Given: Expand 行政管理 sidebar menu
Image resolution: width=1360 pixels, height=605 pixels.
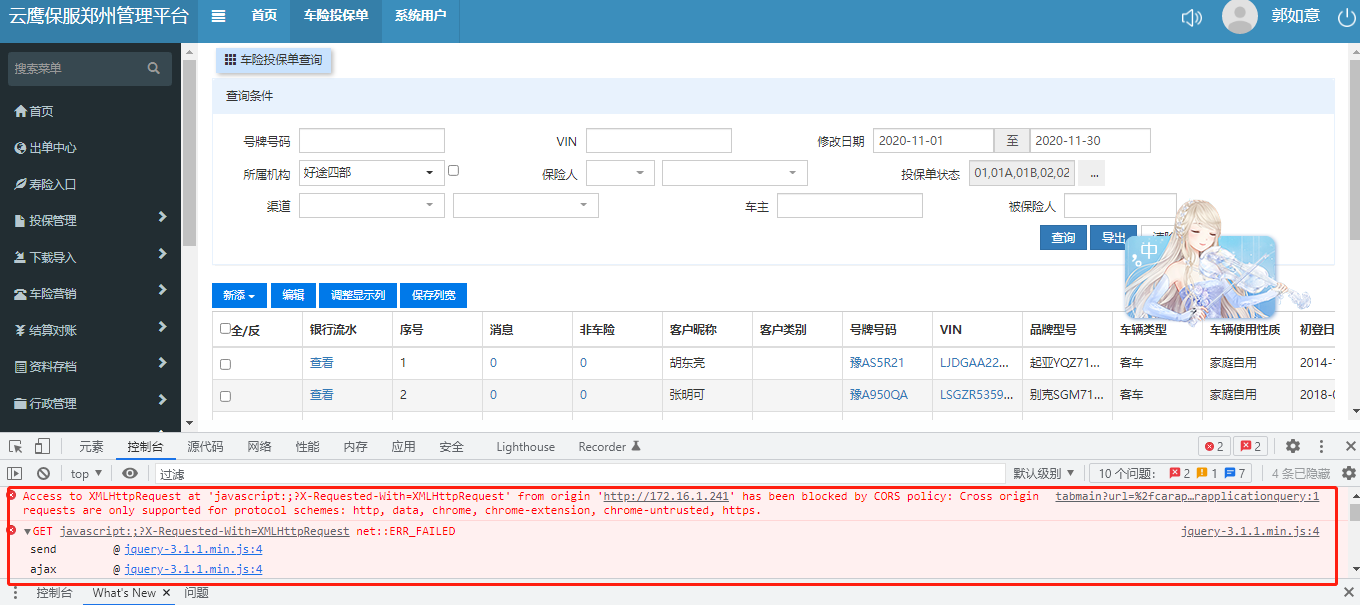Looking at the screenshot, I should pyautogui.click(x=90, y=403).
